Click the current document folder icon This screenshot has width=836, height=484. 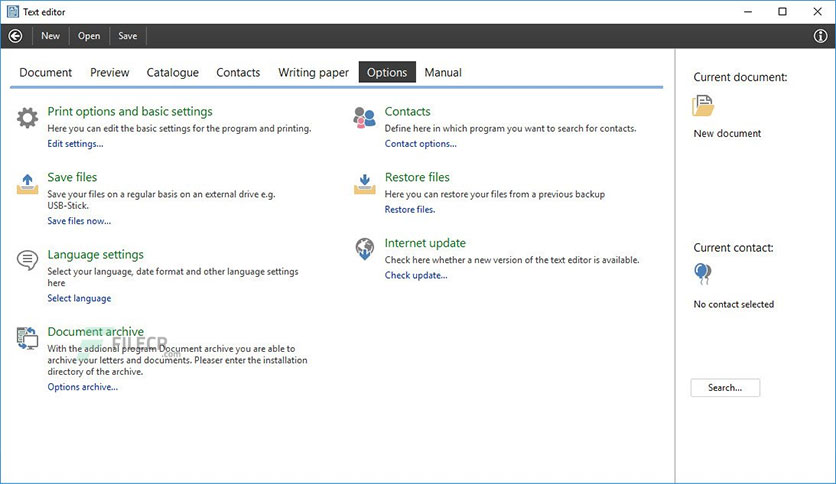tap(703, 106)
